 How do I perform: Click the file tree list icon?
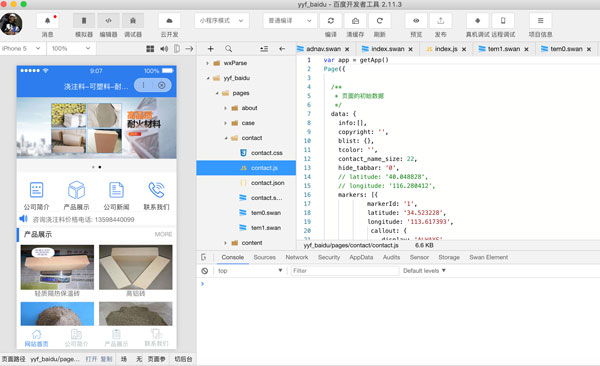tap(264, 49)
